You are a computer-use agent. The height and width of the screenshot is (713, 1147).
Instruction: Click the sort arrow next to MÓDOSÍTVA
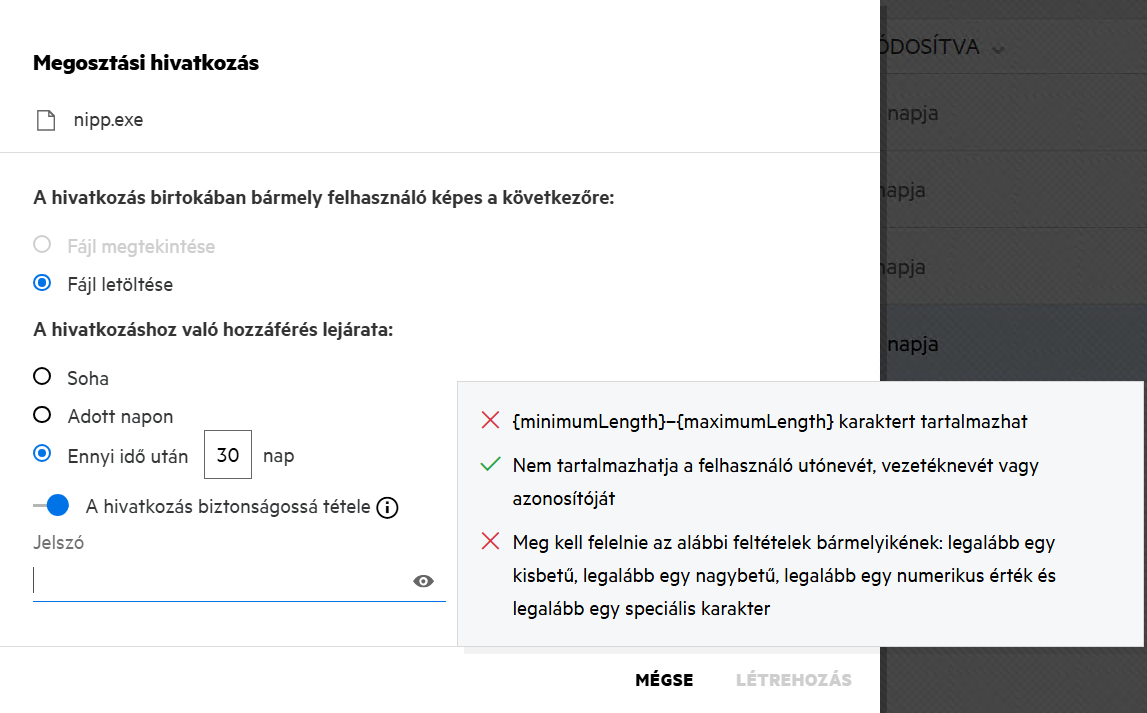997,48
